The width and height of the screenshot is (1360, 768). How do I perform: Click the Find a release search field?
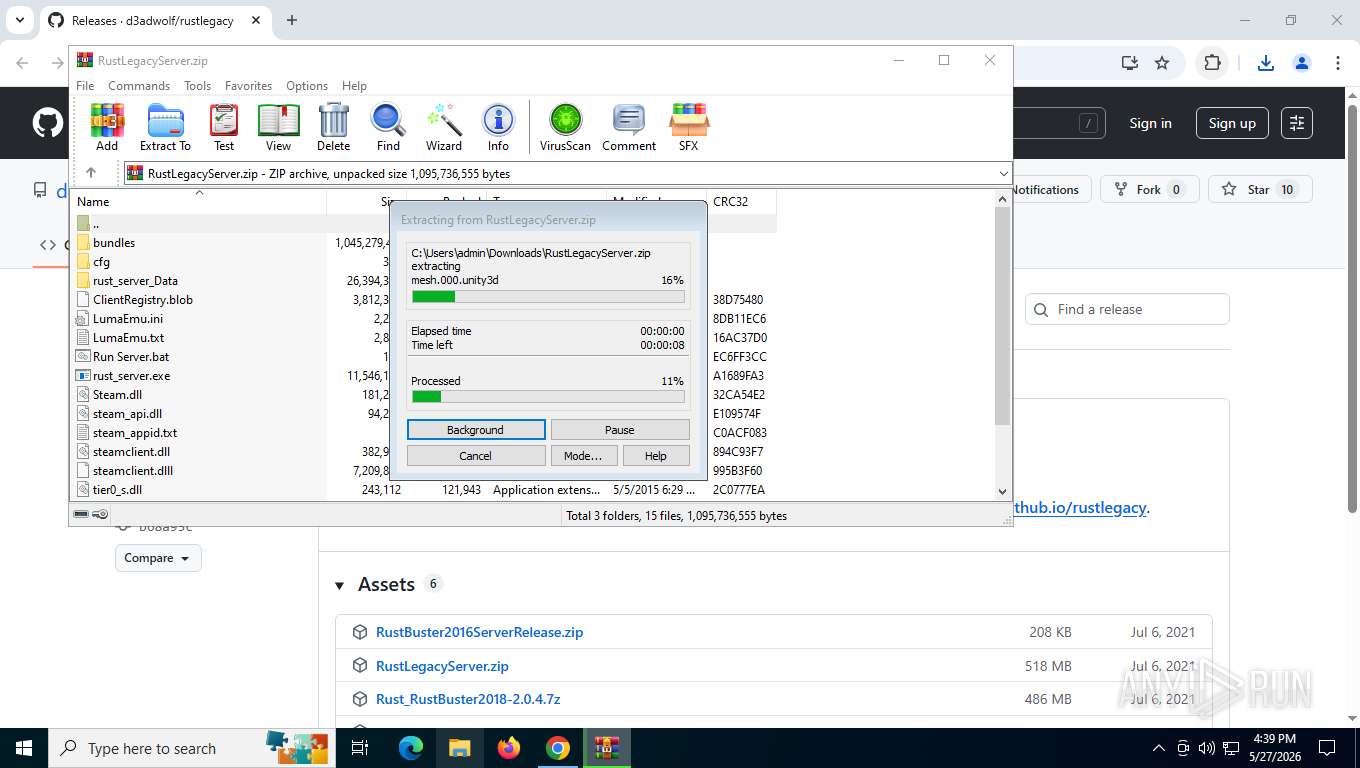point(1127,309)
